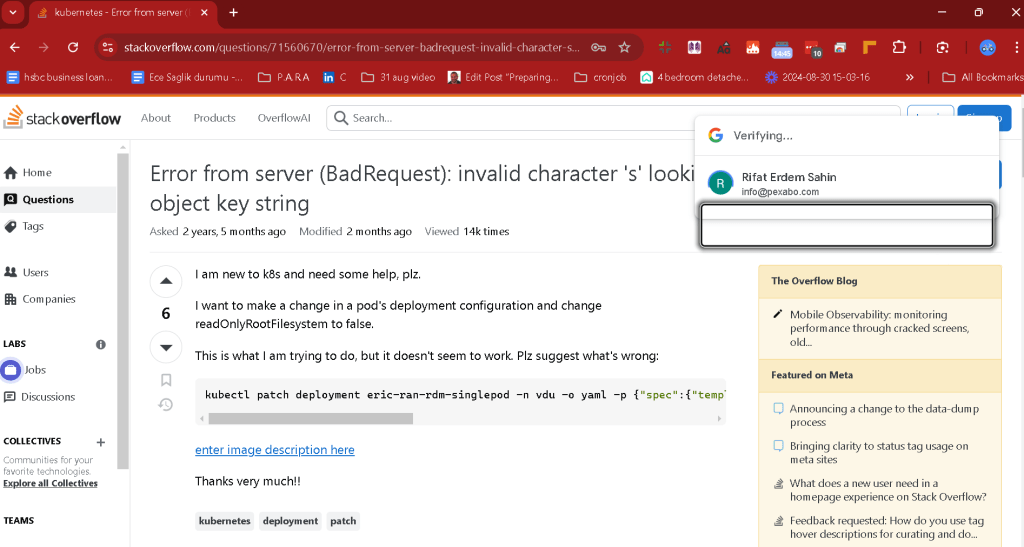Screen dimensions: 1024x547
Task: Show the question activity history icon
Action: [x=166, y=405]
